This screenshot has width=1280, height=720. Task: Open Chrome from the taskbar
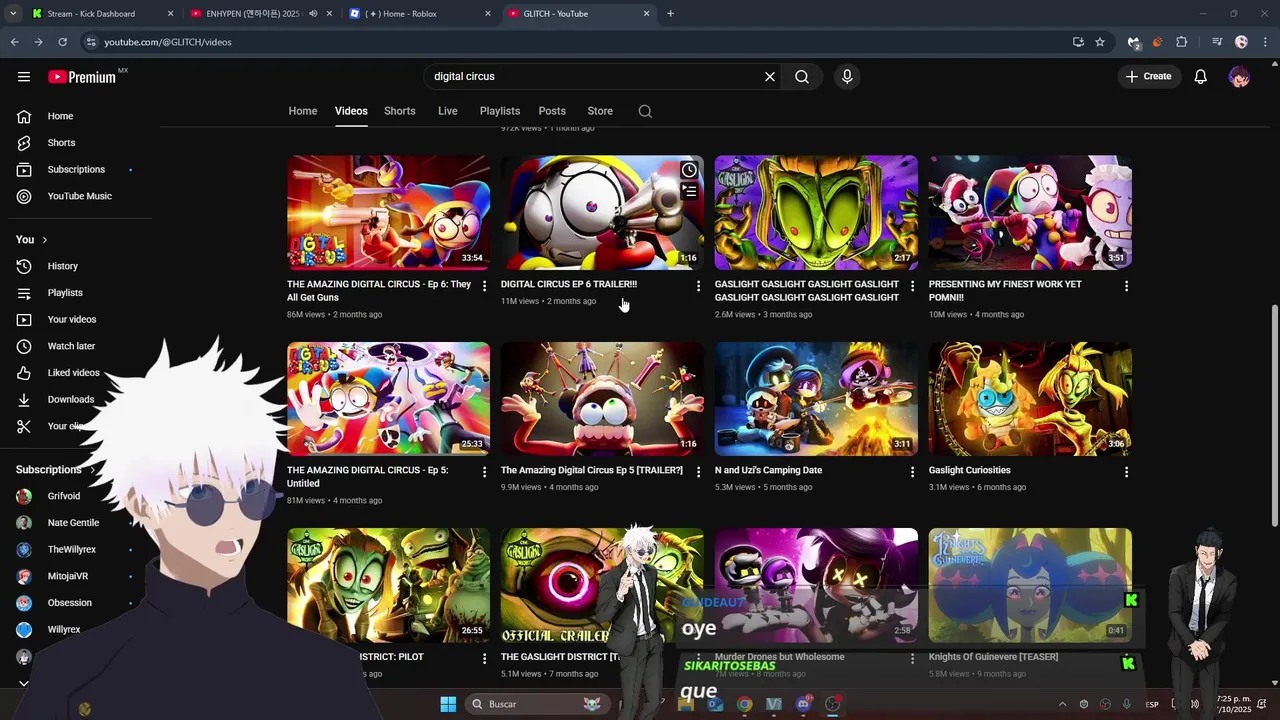click(x=744, y=704)
